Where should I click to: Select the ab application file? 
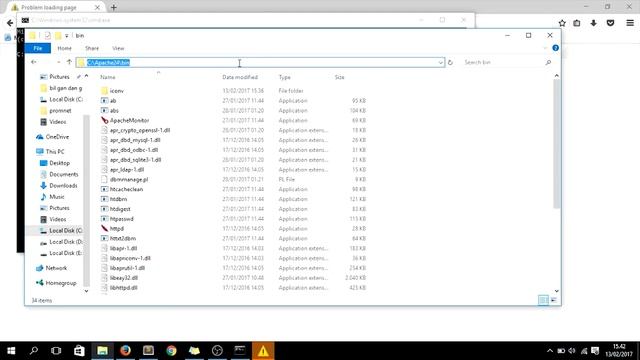point(113,100)
